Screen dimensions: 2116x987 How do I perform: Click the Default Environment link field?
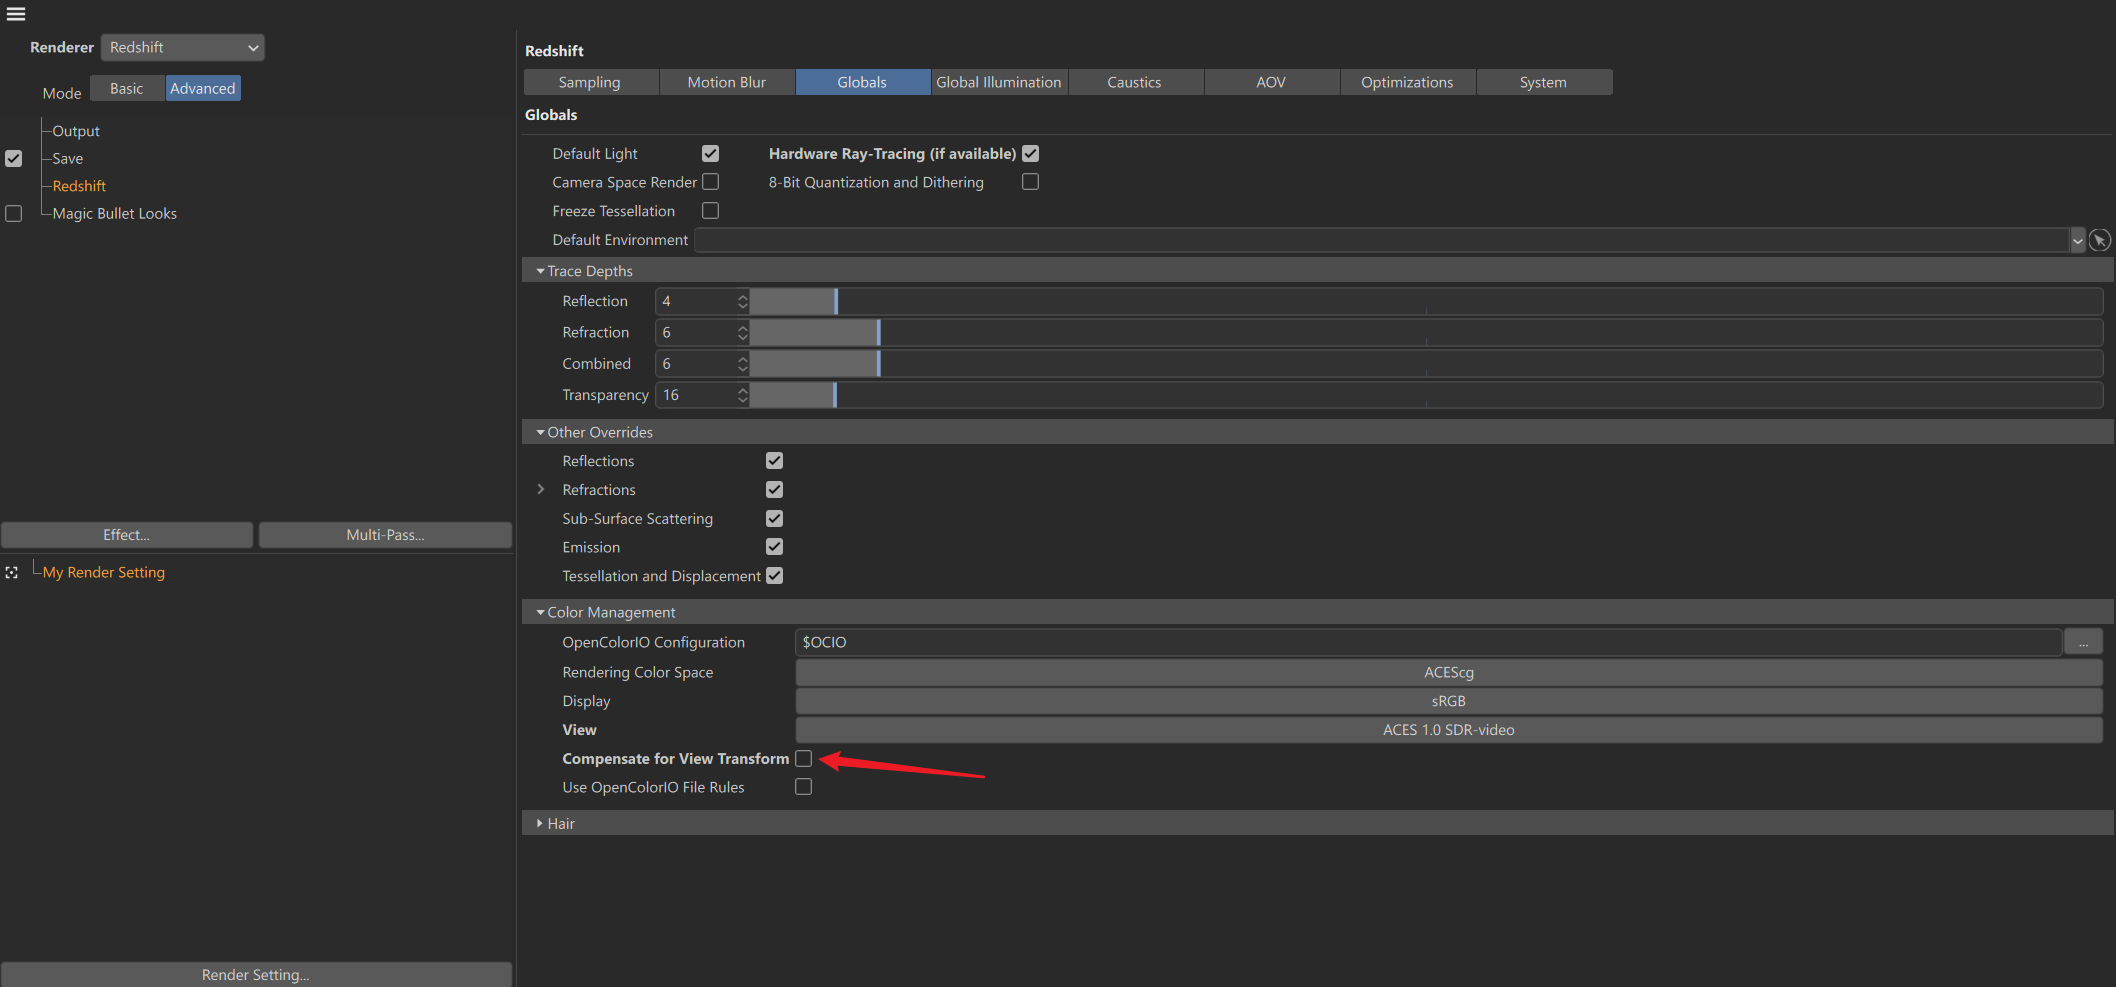(1381, 240)
